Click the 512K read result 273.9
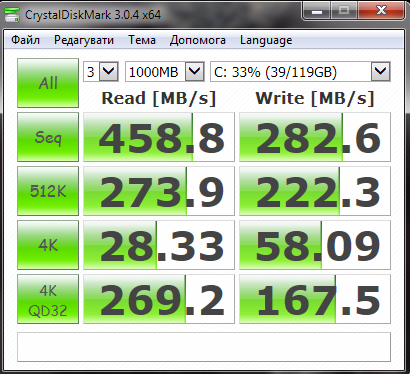This screenshot has height=374, width=410. click(x=159, y=191)
